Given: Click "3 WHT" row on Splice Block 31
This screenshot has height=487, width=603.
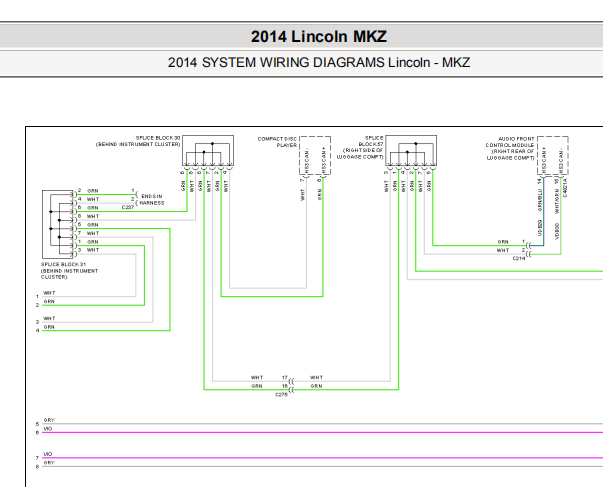Looking at the screenshot, I should pyautogui.click(x=88, y=250).
